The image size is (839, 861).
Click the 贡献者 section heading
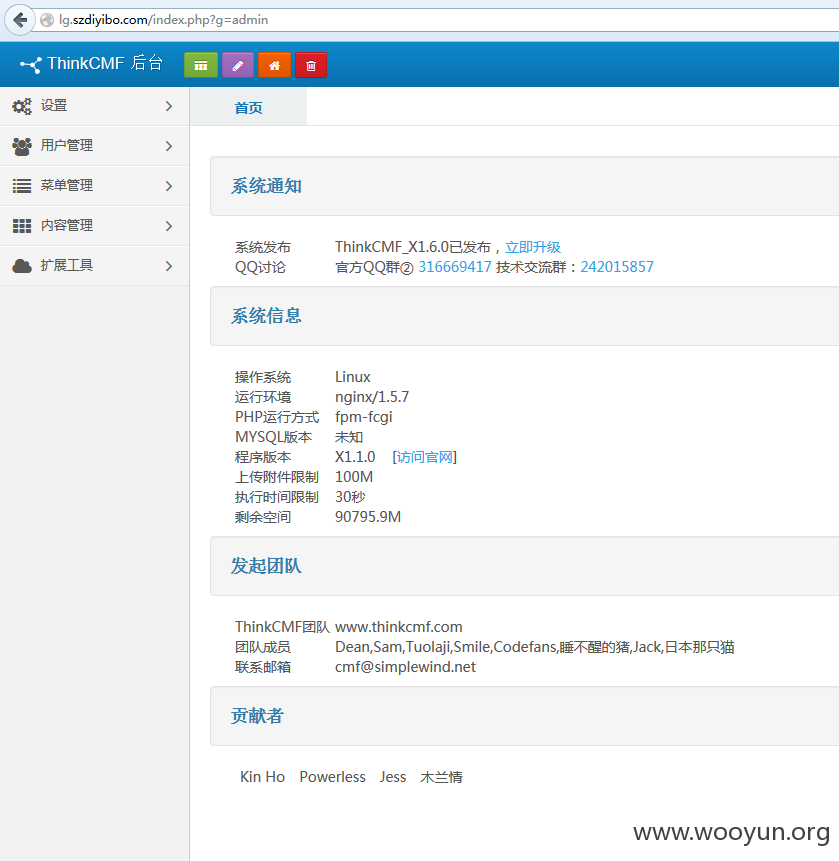pyautogui.click(x=257, y=716)
